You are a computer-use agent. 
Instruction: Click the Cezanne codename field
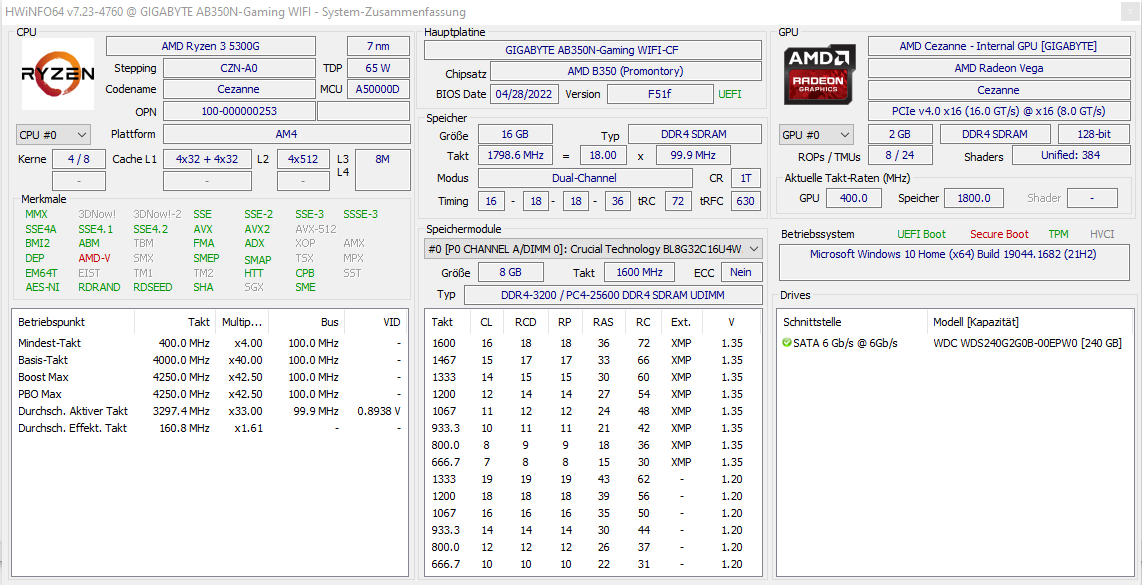tap(239, 89)
